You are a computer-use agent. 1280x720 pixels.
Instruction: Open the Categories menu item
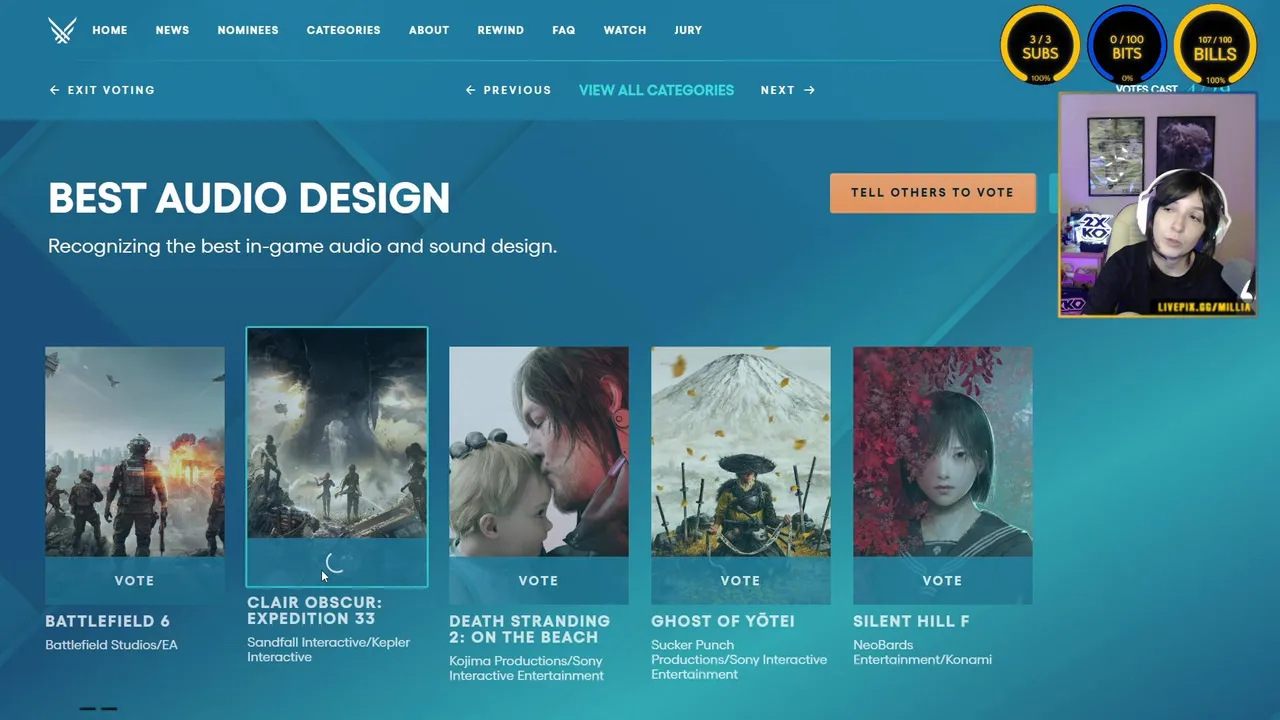(x=343, y=30)
